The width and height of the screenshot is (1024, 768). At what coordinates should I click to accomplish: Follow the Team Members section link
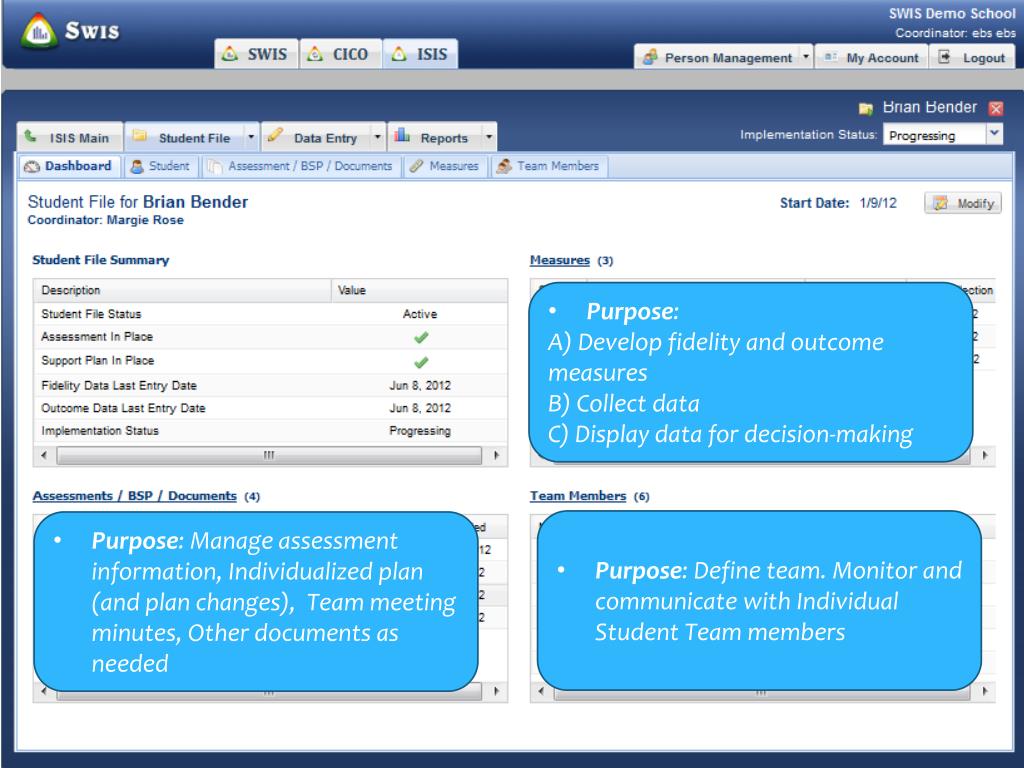578,496
